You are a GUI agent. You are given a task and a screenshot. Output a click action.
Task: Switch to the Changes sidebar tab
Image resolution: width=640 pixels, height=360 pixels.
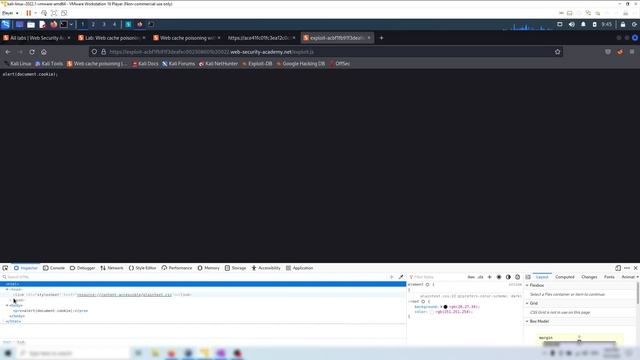(589, 277)
